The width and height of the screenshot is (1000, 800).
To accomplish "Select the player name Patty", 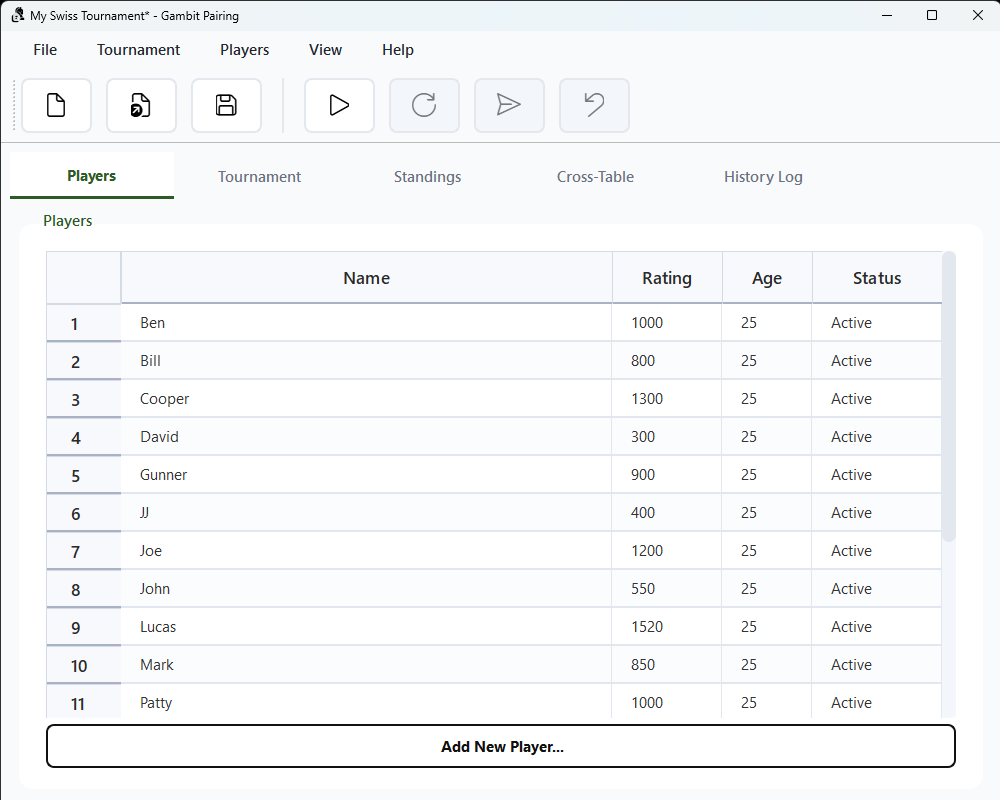I will pyautogui.click(x=156, y=702).
